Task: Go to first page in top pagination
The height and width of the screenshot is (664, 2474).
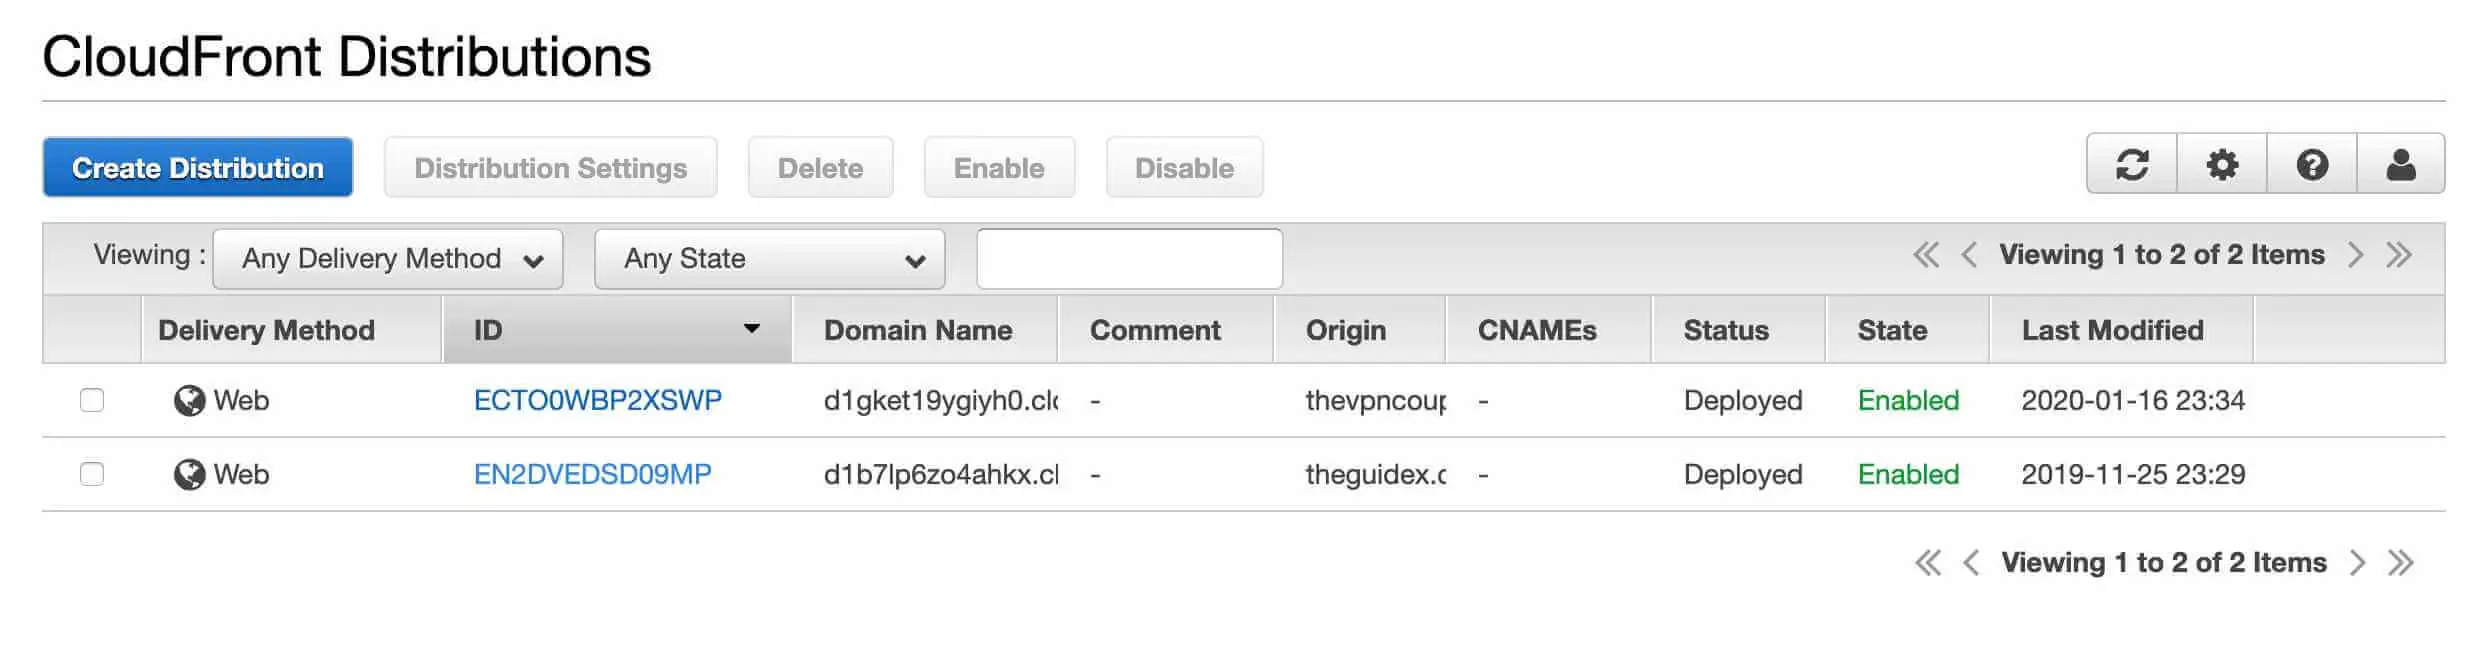Action: 1925,255
